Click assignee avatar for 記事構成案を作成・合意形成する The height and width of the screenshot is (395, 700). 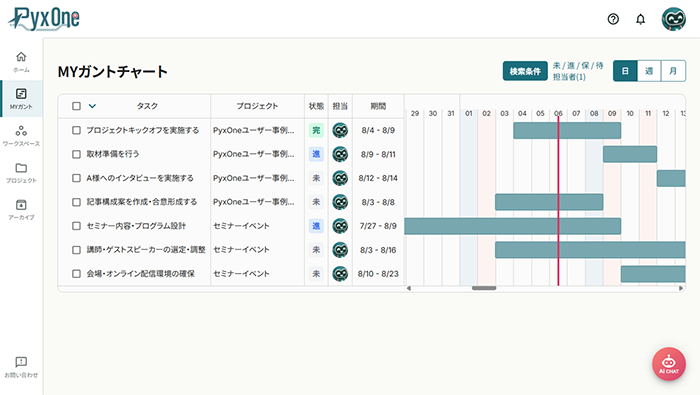340,202
